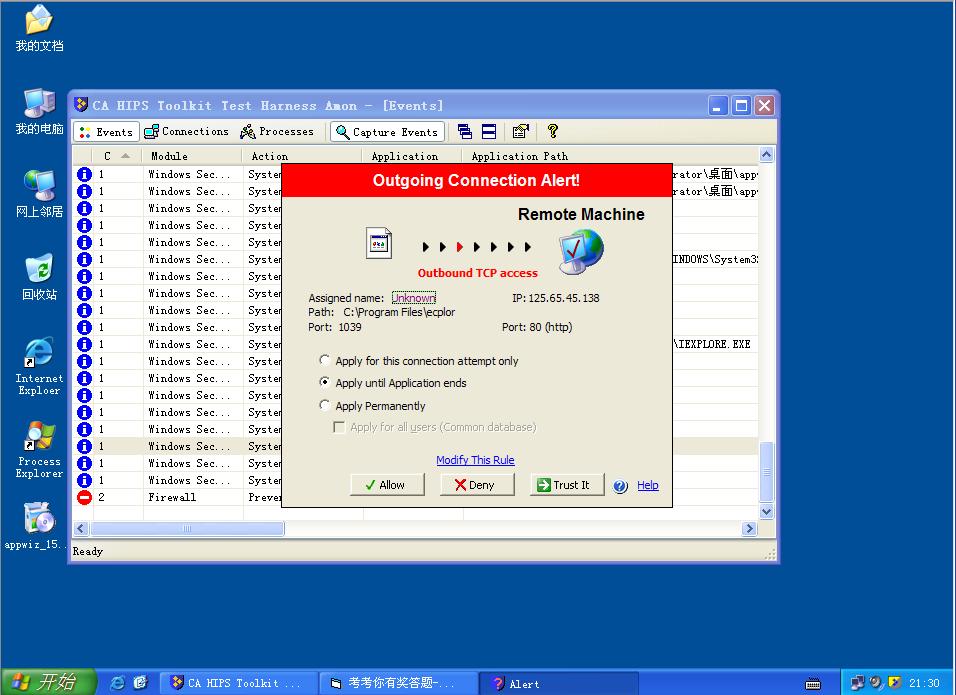
Task: Click the cascade windows toolbar icon
Action: coord(465,131)
